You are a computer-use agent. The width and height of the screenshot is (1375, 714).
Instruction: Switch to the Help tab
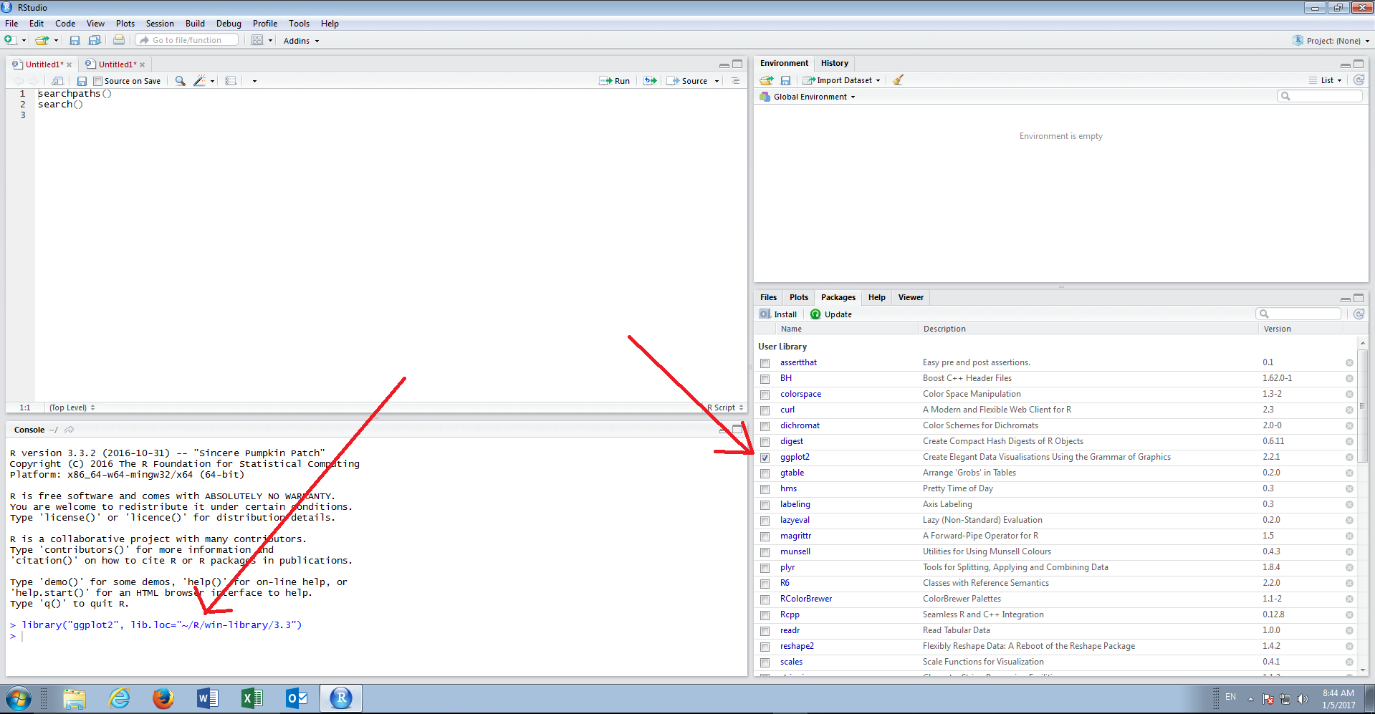pyautogui.click(x=876, y=297)
